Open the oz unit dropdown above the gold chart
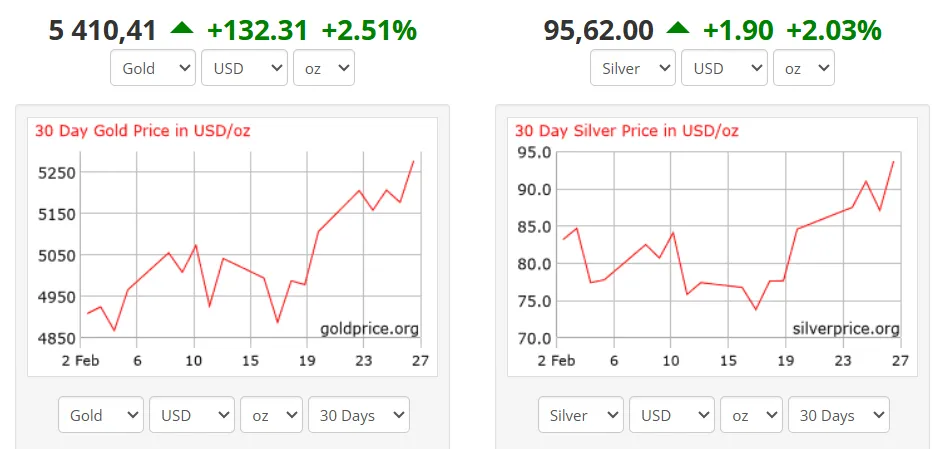This screenshot has height=449, width=946. click(x=323, y=68)
